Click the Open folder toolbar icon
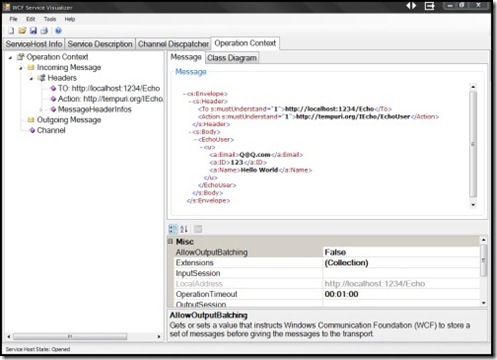 click(22, 31)
